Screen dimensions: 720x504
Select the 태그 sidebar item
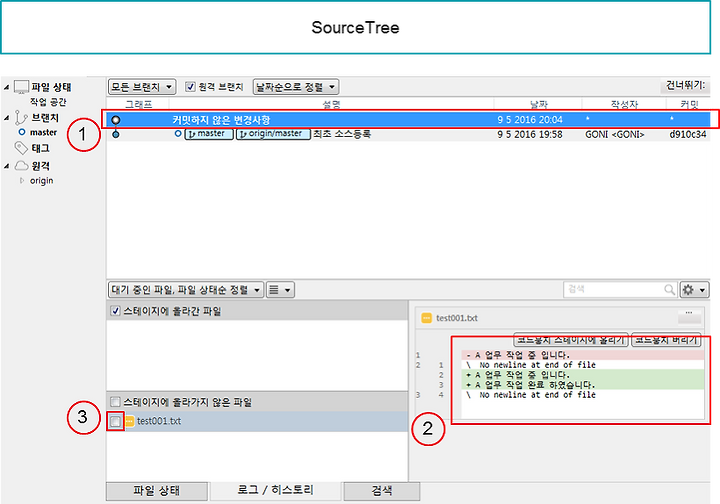(x=40, y=148)
